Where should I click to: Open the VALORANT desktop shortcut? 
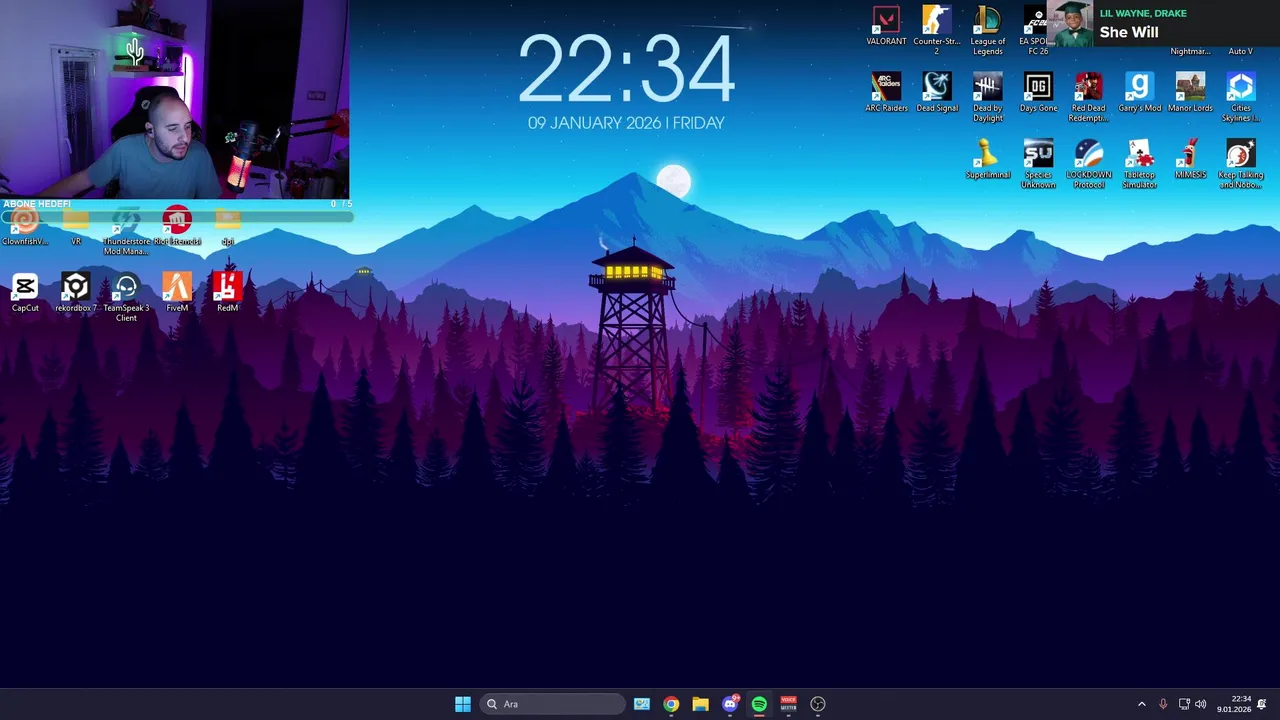[886, 27]
